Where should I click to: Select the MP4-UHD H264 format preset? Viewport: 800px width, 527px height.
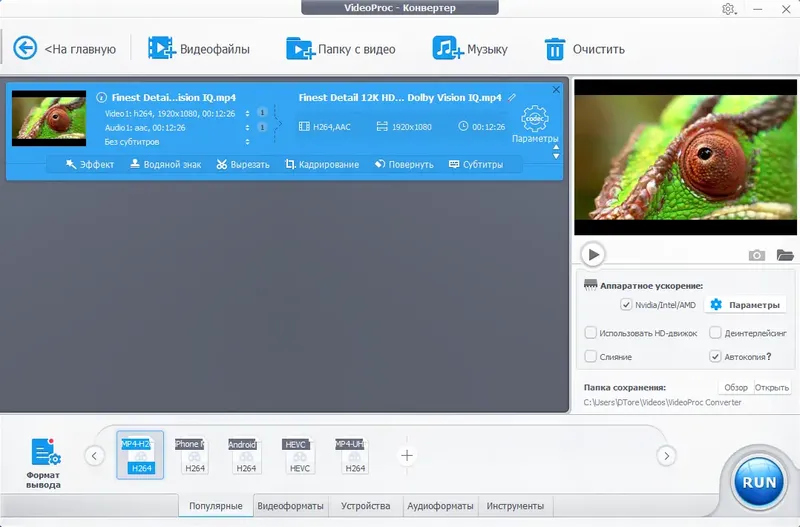[353, 455]
